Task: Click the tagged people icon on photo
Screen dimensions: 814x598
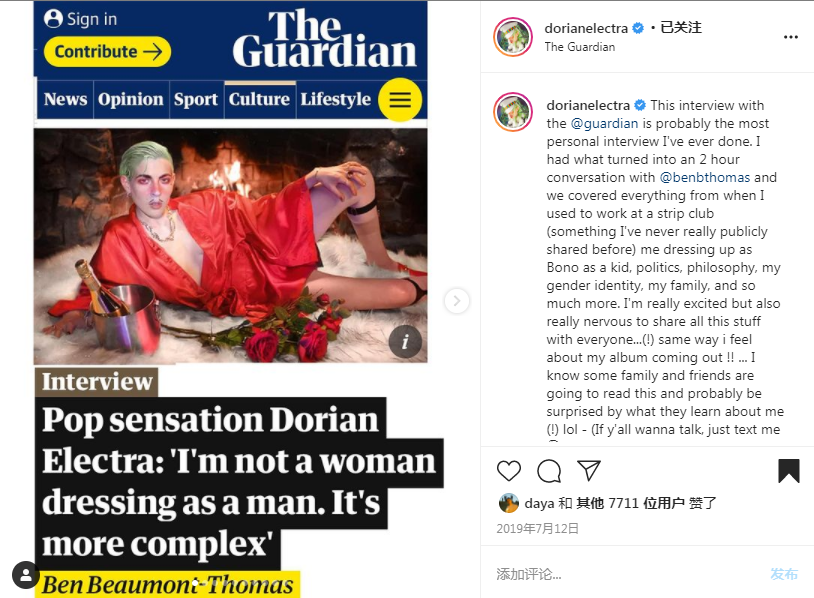Action: (x=25, y=575)
